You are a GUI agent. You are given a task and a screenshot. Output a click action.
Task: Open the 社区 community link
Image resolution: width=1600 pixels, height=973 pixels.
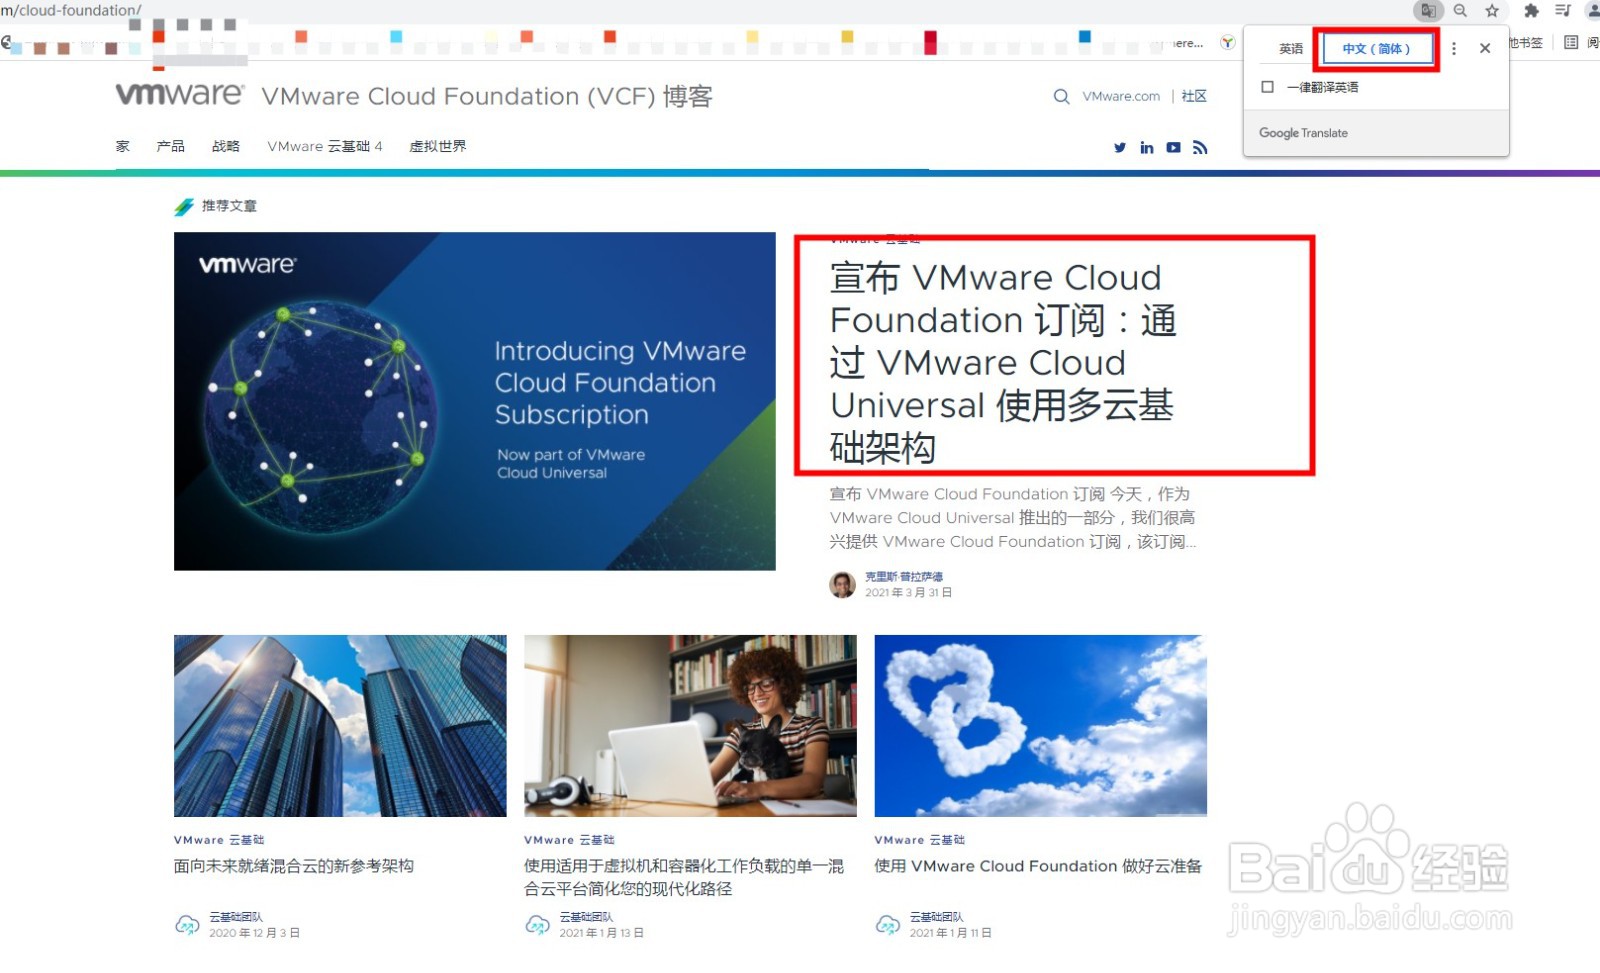(x=1194, y=97)
